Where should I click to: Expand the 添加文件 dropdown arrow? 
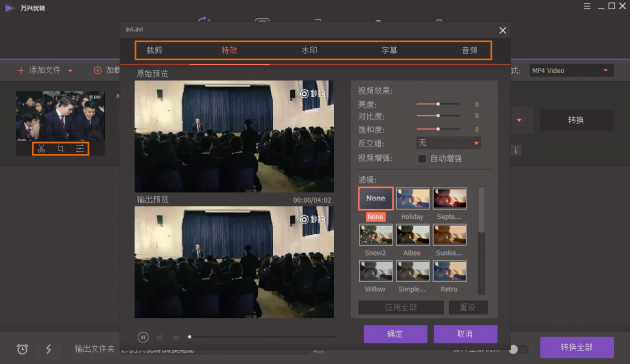(x=70, y=71)
